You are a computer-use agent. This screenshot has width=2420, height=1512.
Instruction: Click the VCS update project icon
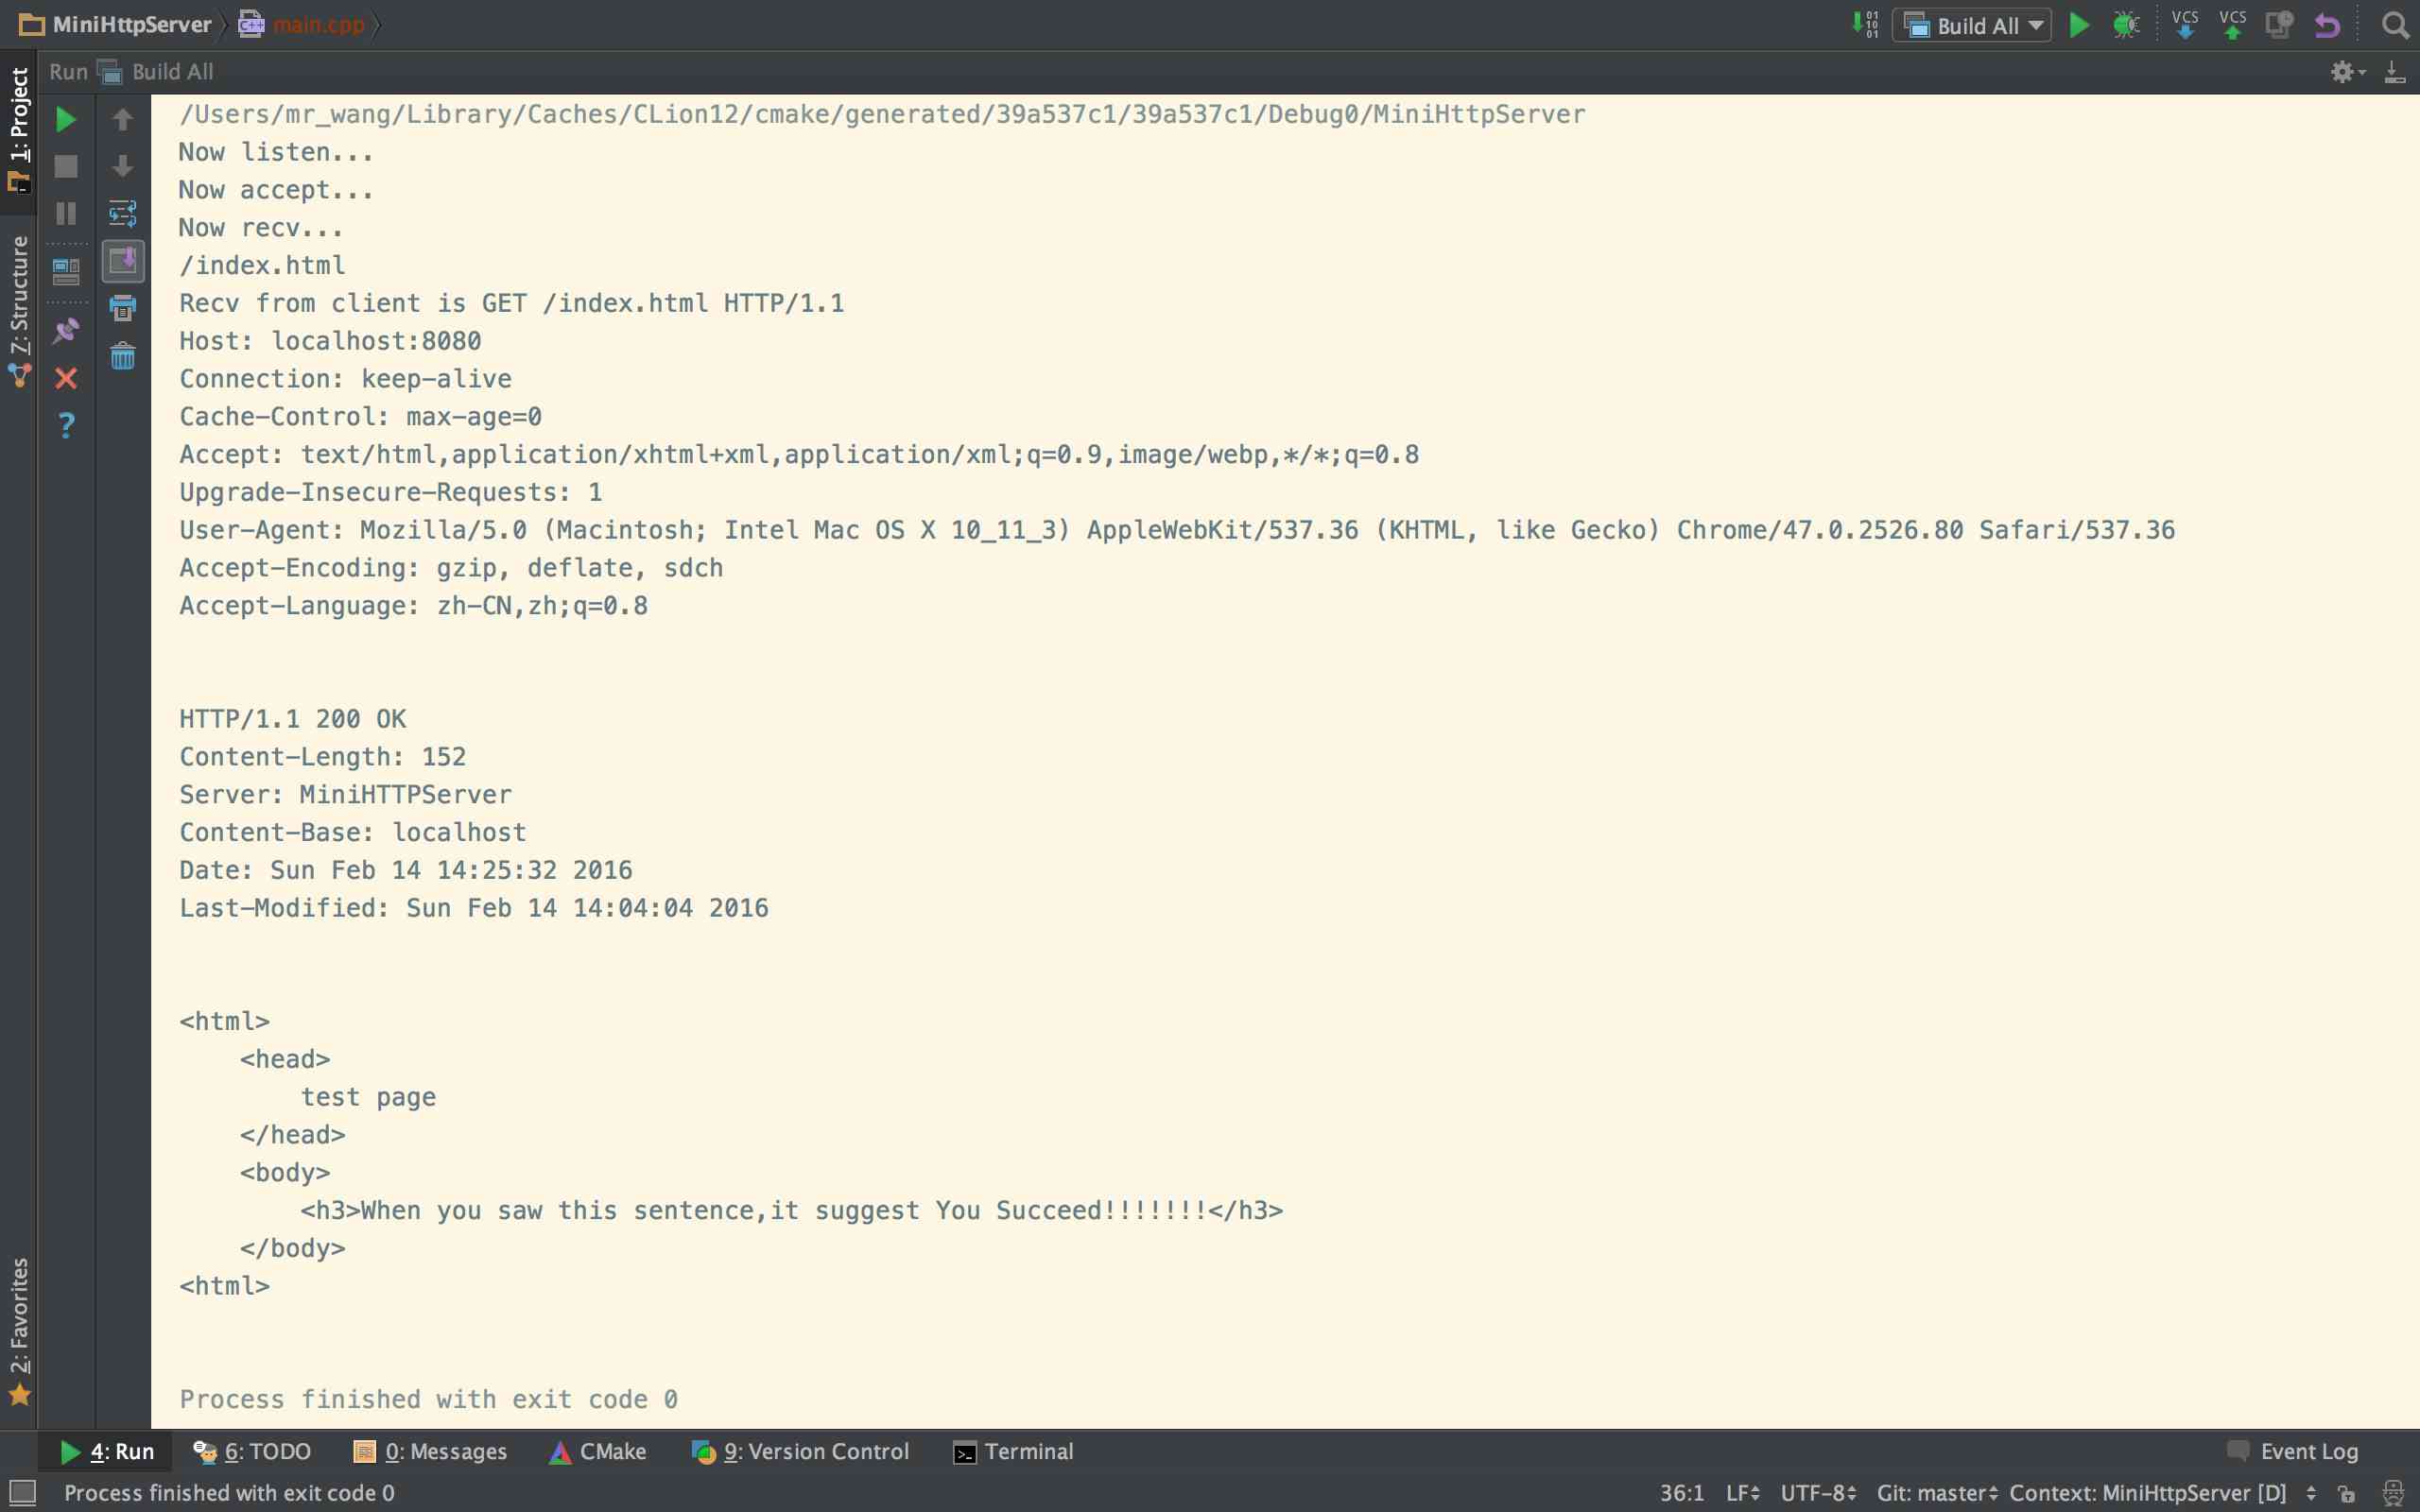pyautogui.click(x=2185, y=25)
